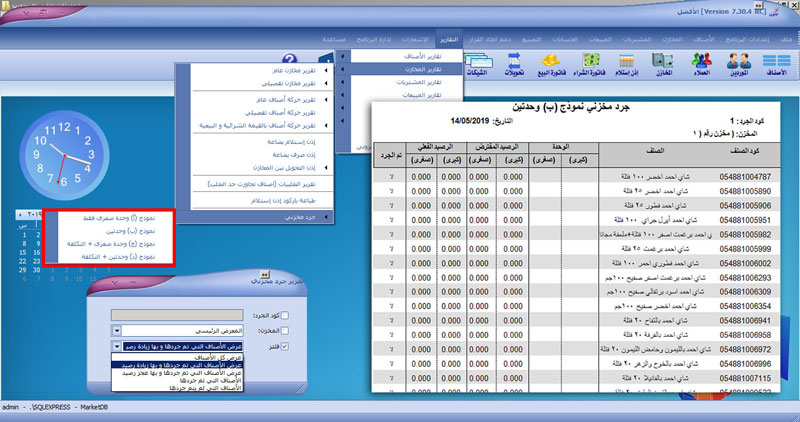
Task: Open the التقارير menu in menu bar
Action: tap(449, 39)
